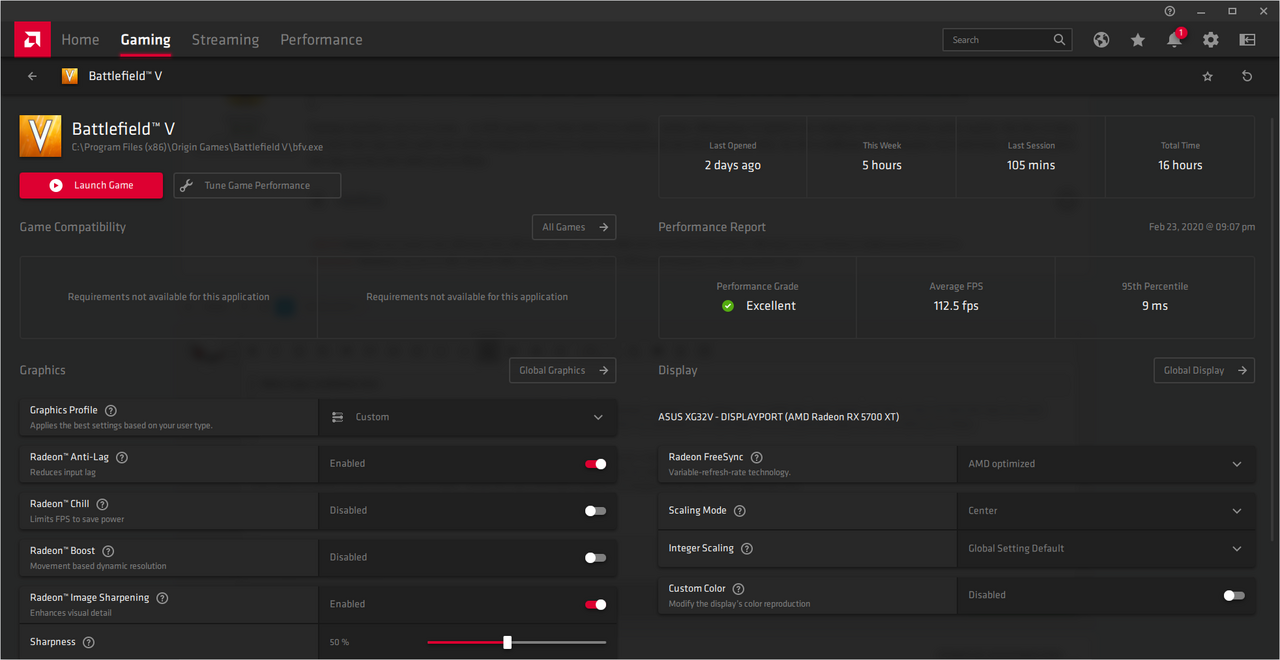Click This Week 5 hours stat
This screenshot has height=660, width=1280.
pos(882,156)
